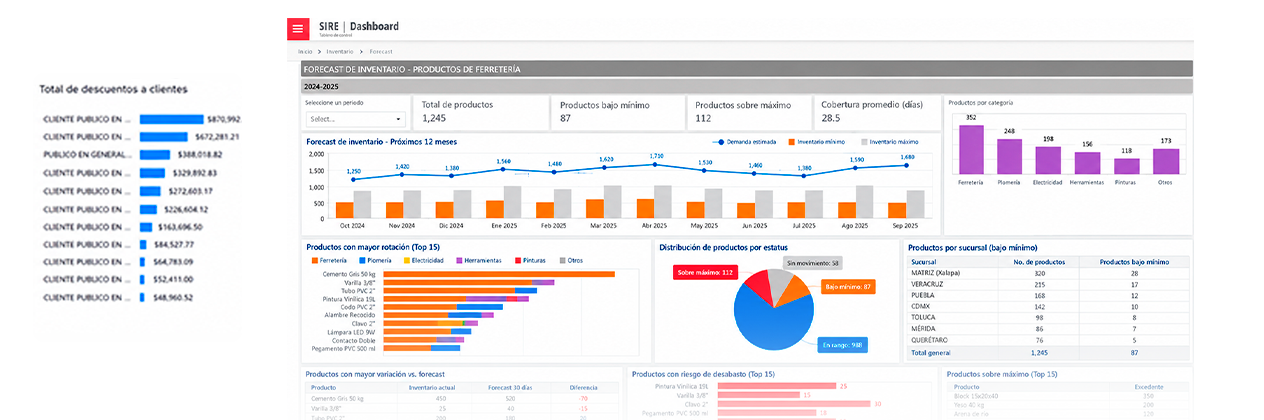Select the Ferretería bar labeled 352
Screen dimensions: 1264x420
tap(971, 149)
